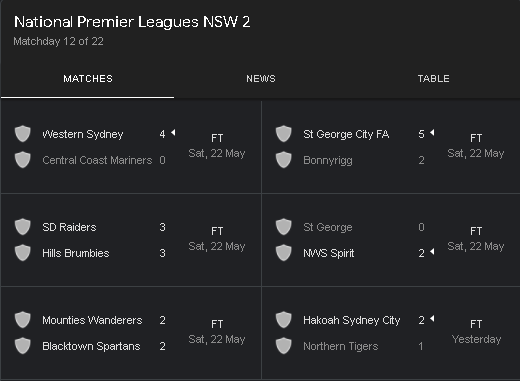Click the Blacktown Spartans team crest

23,346
